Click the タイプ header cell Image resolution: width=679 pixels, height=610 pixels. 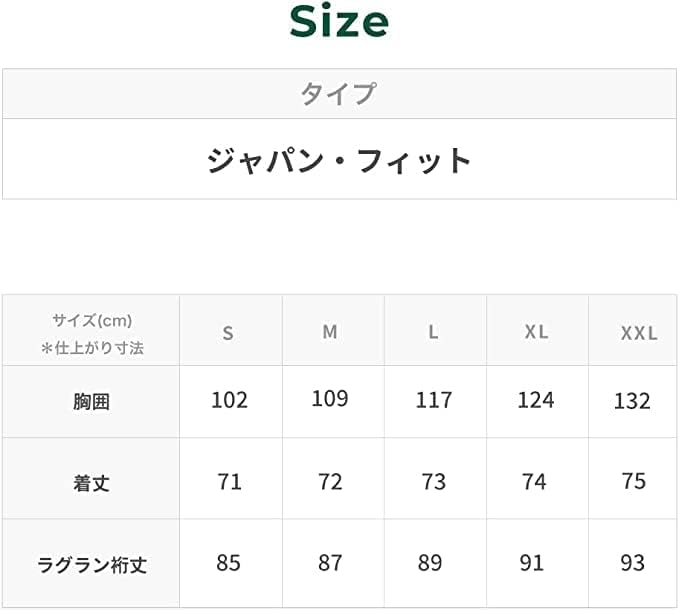pos(339,94)
